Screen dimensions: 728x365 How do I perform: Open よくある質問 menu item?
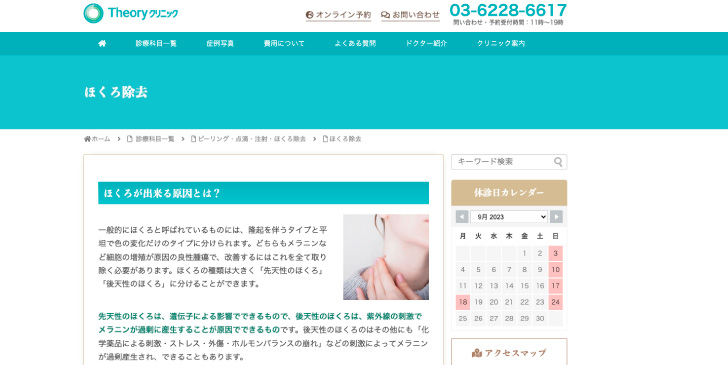355,43
